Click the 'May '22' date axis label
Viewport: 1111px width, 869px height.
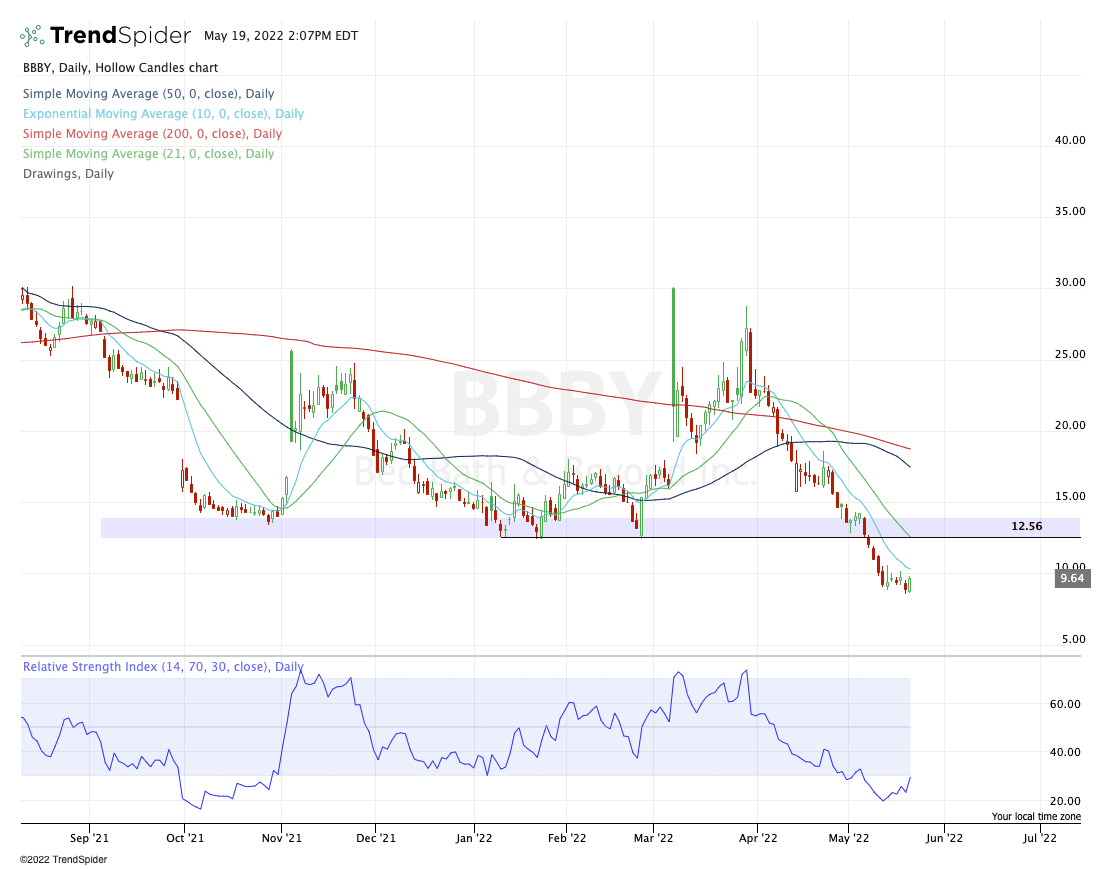[x=849, y=839]
